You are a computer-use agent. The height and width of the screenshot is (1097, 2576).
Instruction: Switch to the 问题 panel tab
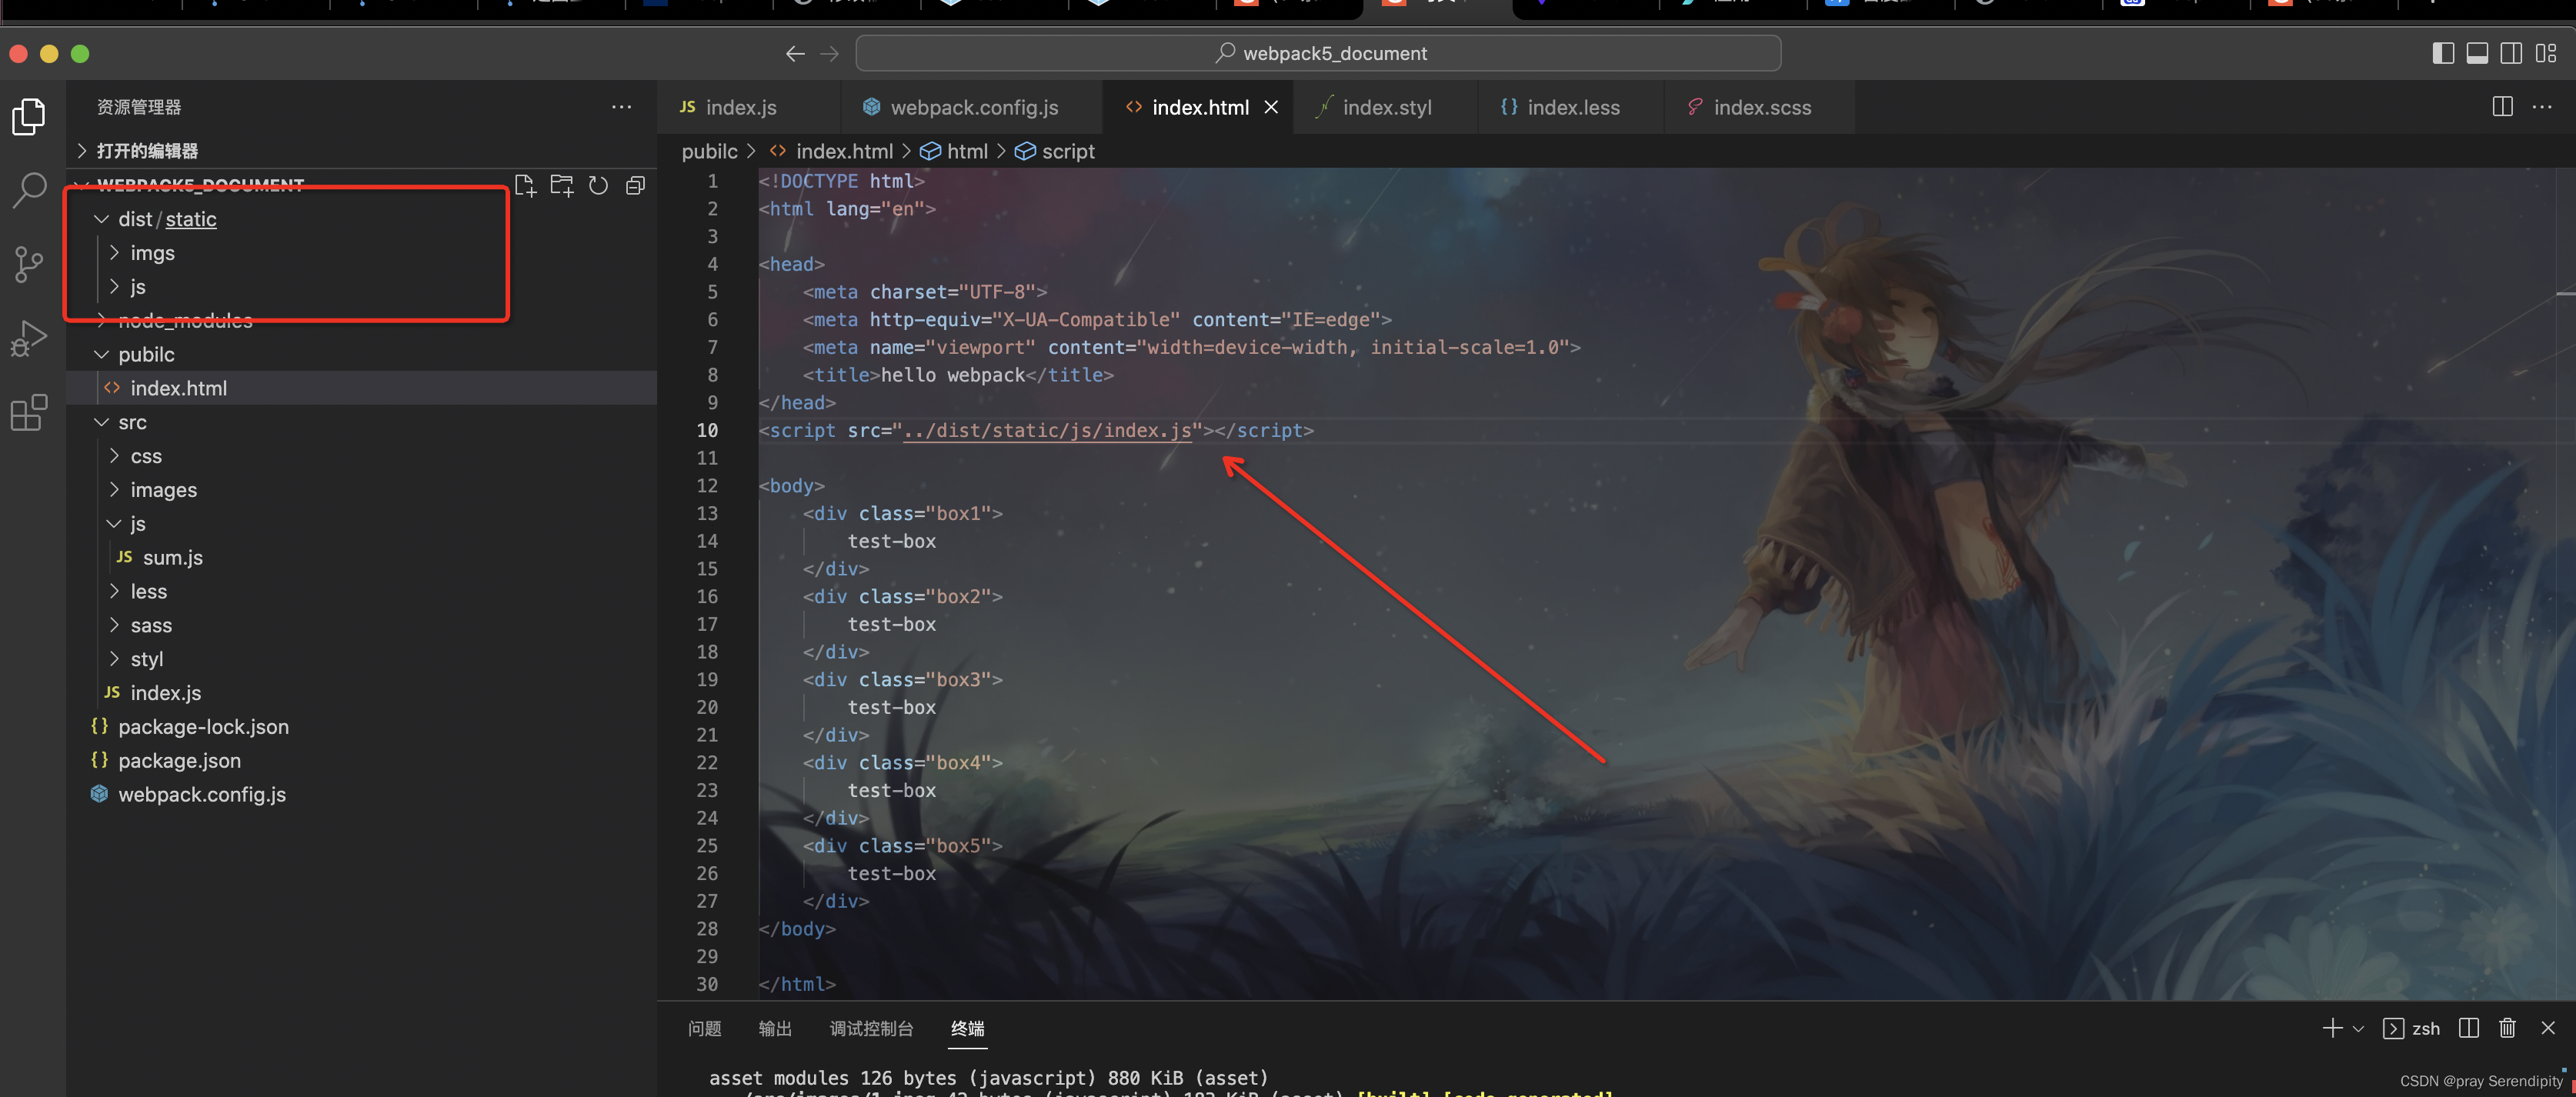704,1029
